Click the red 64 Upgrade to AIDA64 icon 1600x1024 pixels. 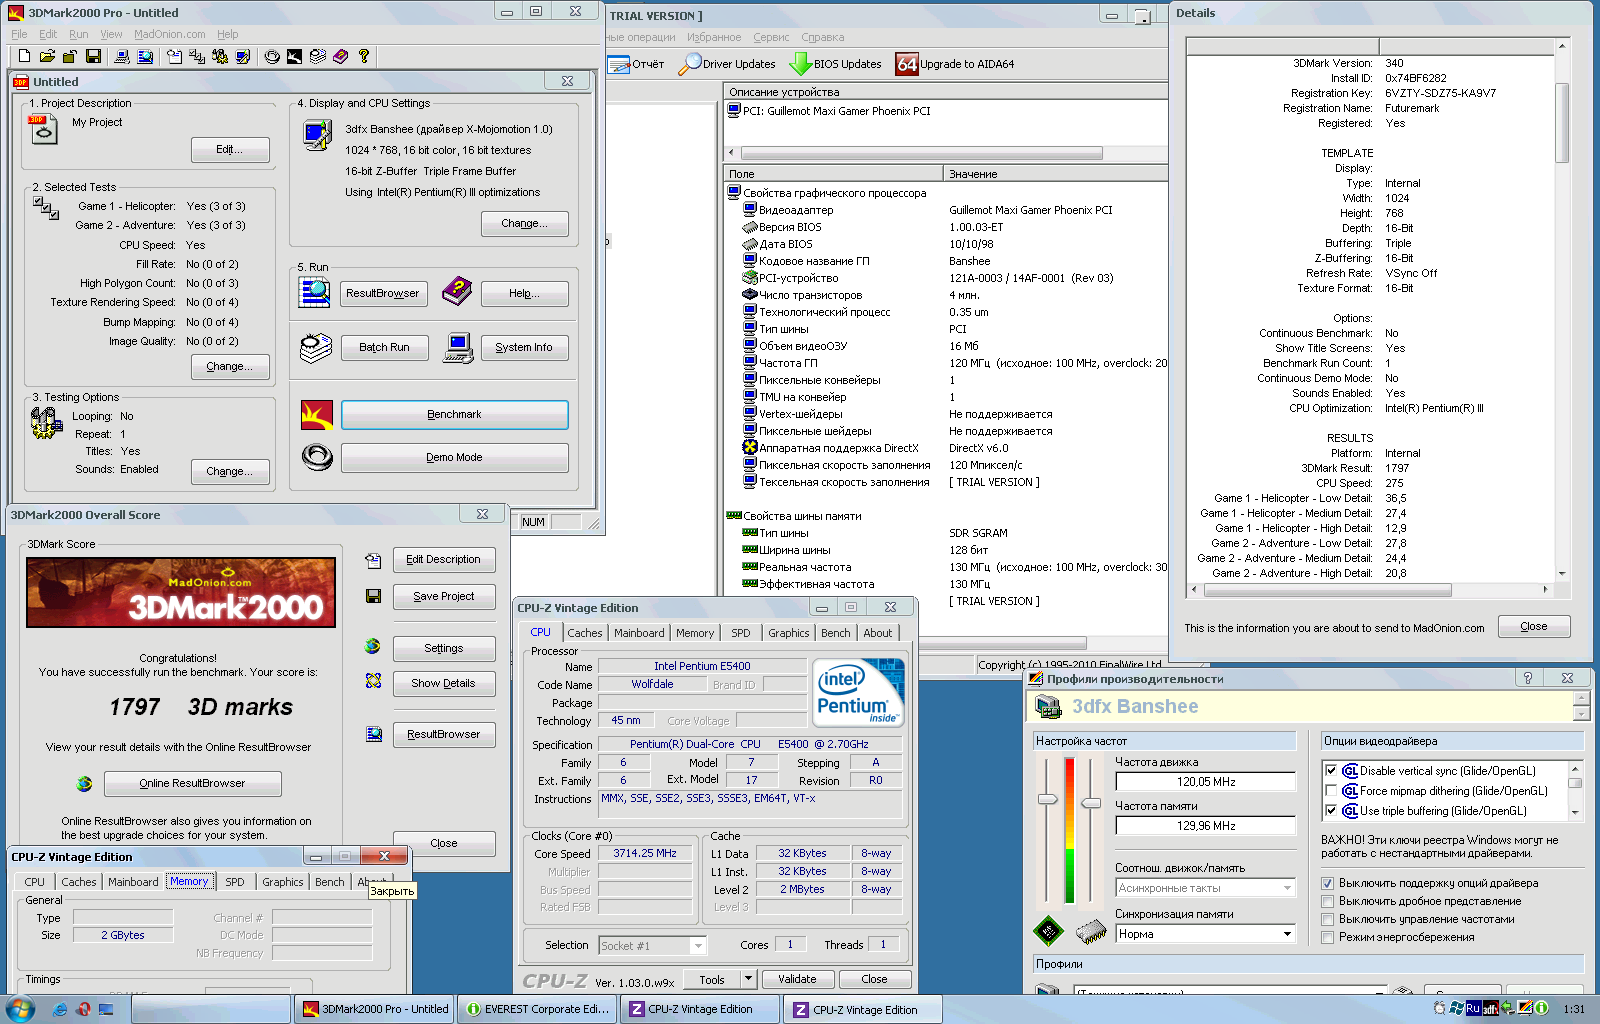click(907, 64)
